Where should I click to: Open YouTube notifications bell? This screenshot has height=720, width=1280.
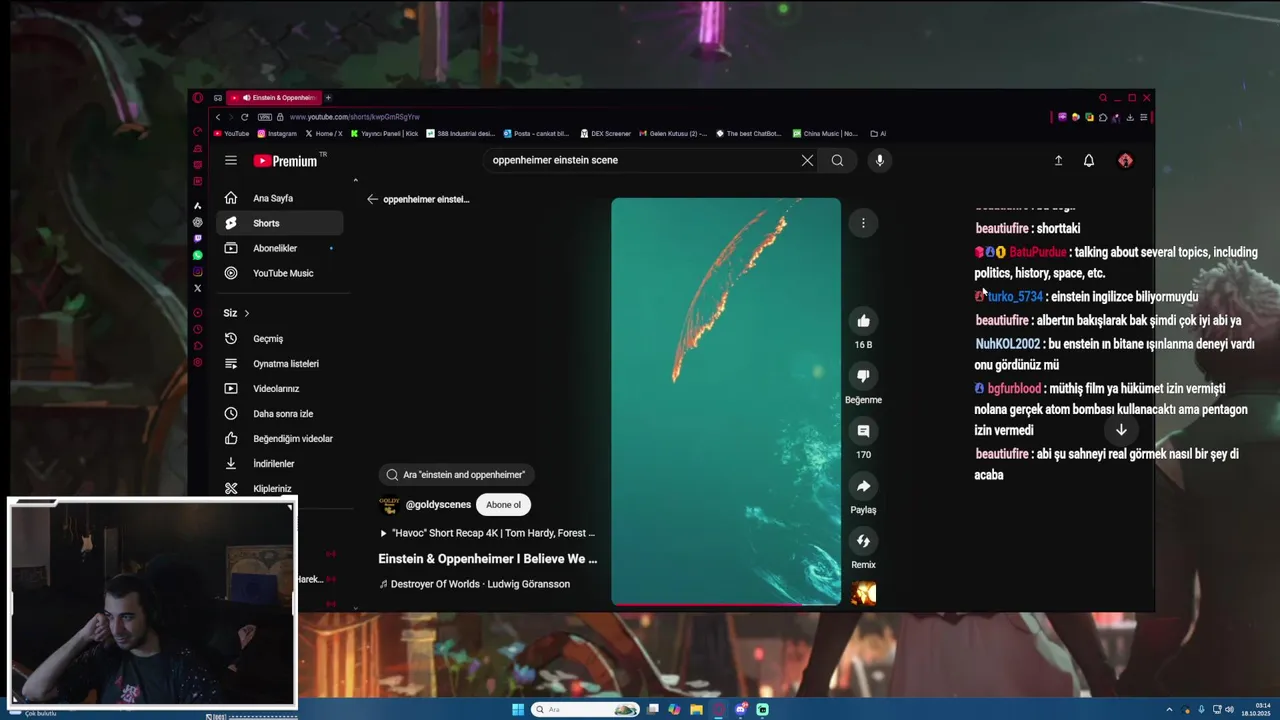pyautogui.click(x=1089, y=160)
